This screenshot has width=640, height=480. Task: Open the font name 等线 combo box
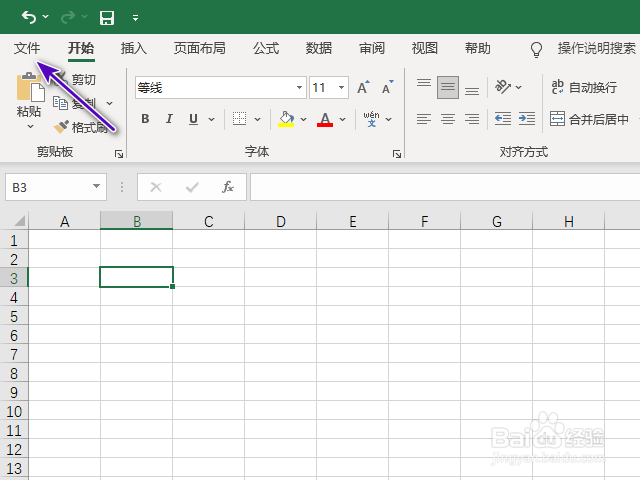pyautogui.click(x=221, y=87)
